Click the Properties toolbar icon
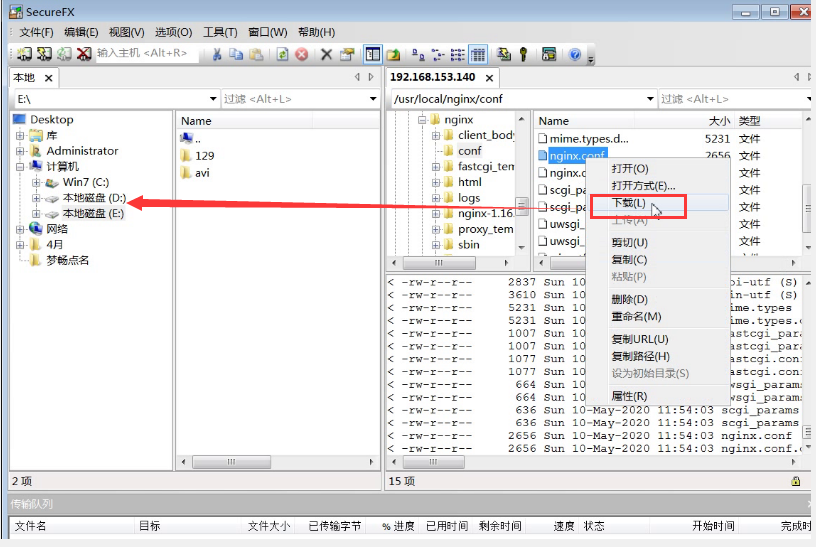816x547 pixels. tap(347, 54)
